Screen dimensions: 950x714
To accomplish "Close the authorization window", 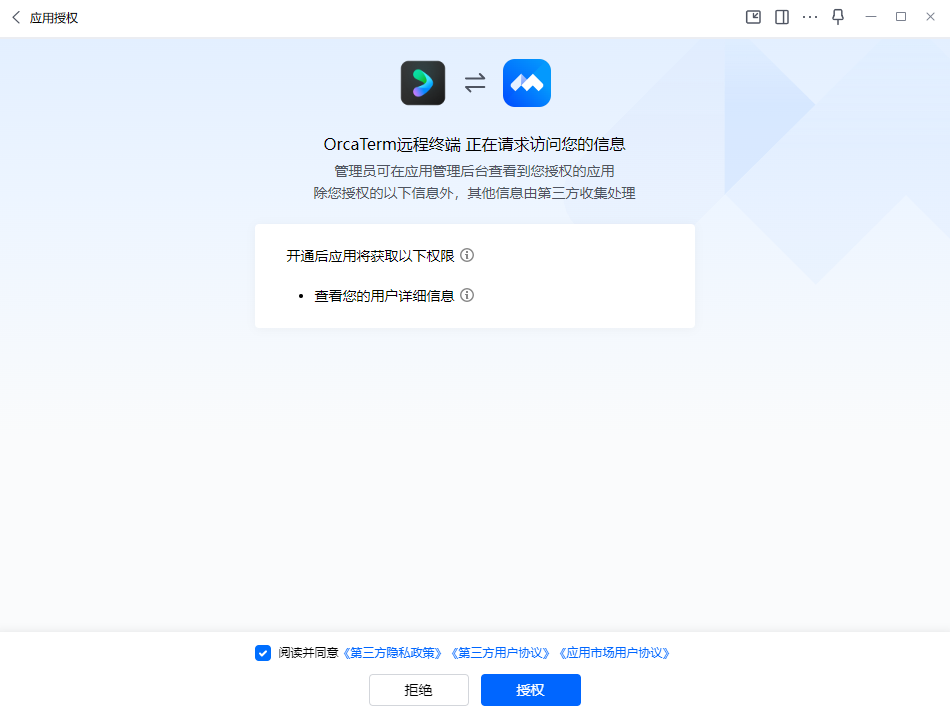I will [930, 17].
